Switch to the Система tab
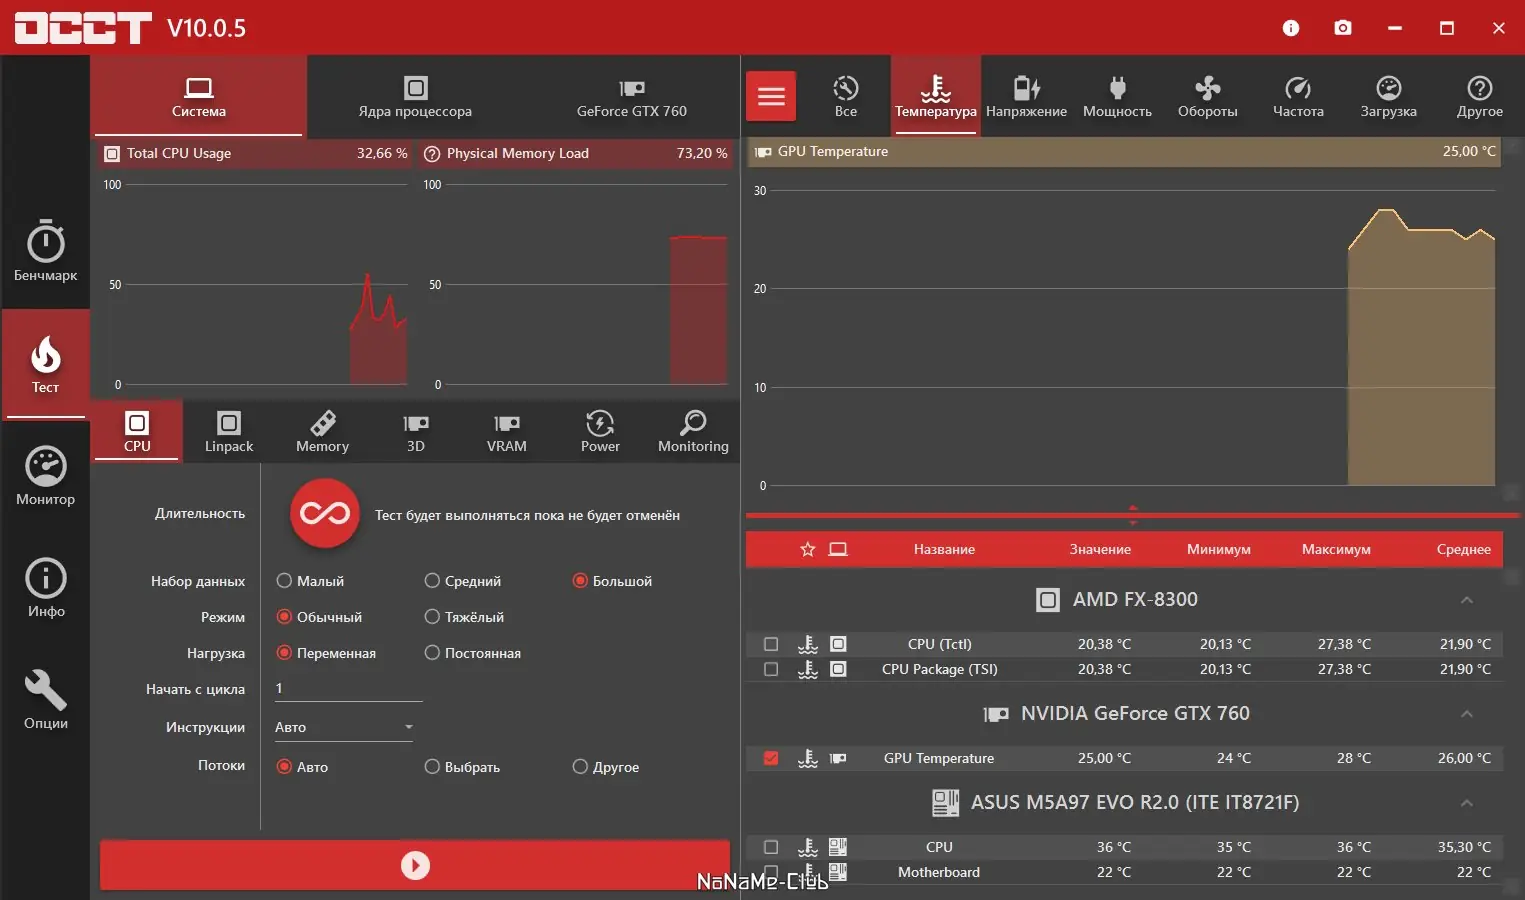This screenshot has height=900, width=1525. point(199,96)
